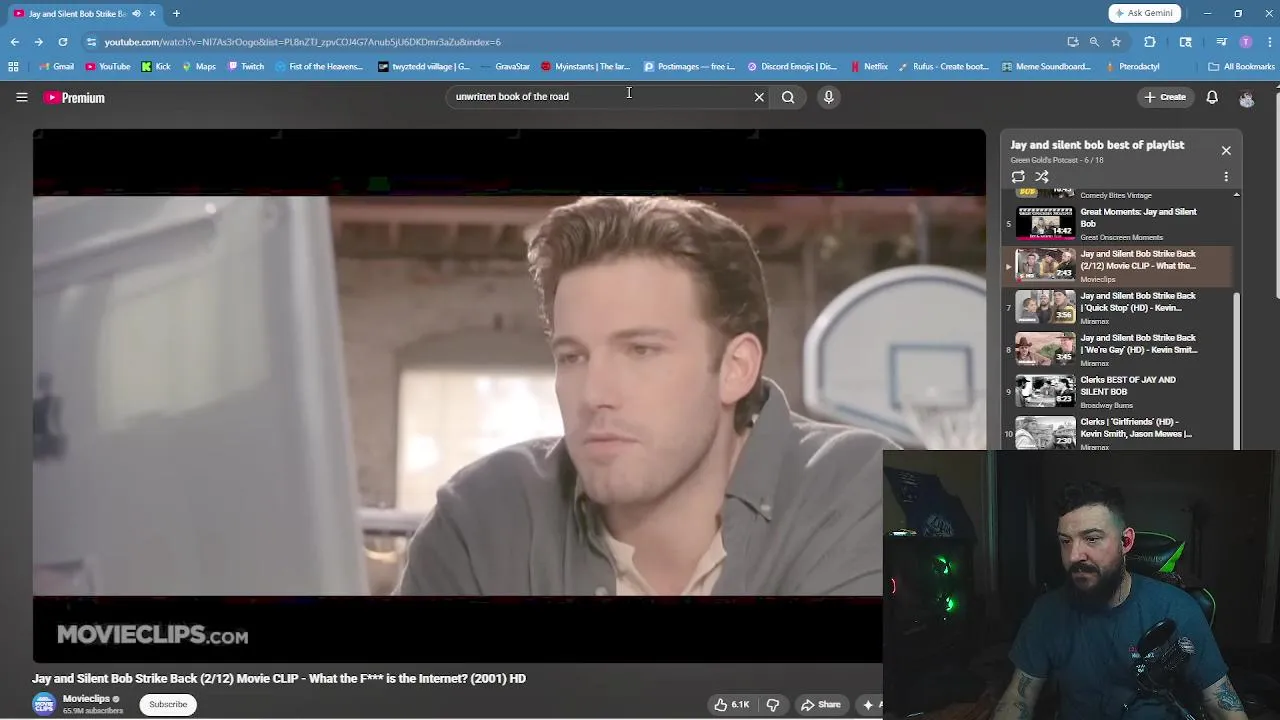This screenshot has width=1280, height=720.
Task: Open the Meme Soundboard bookmark
Action: 1045,66
